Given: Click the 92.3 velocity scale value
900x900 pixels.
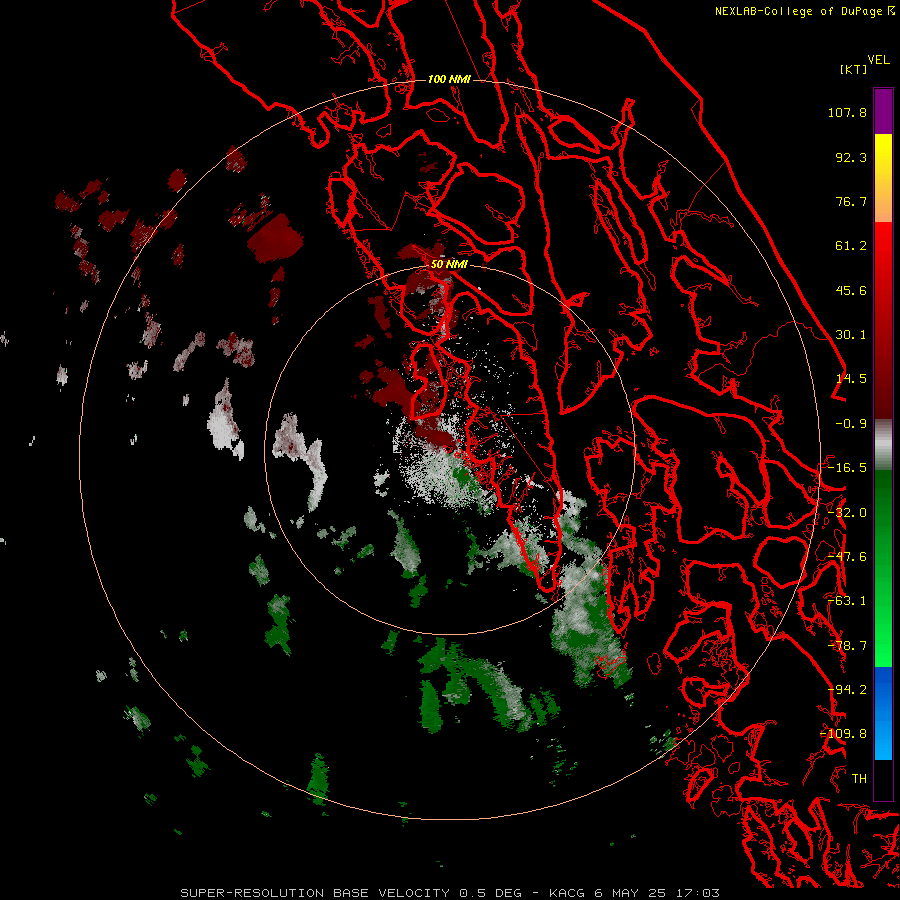Looking at the screenshot, I should pyautogui.click(x=851, y=157).
